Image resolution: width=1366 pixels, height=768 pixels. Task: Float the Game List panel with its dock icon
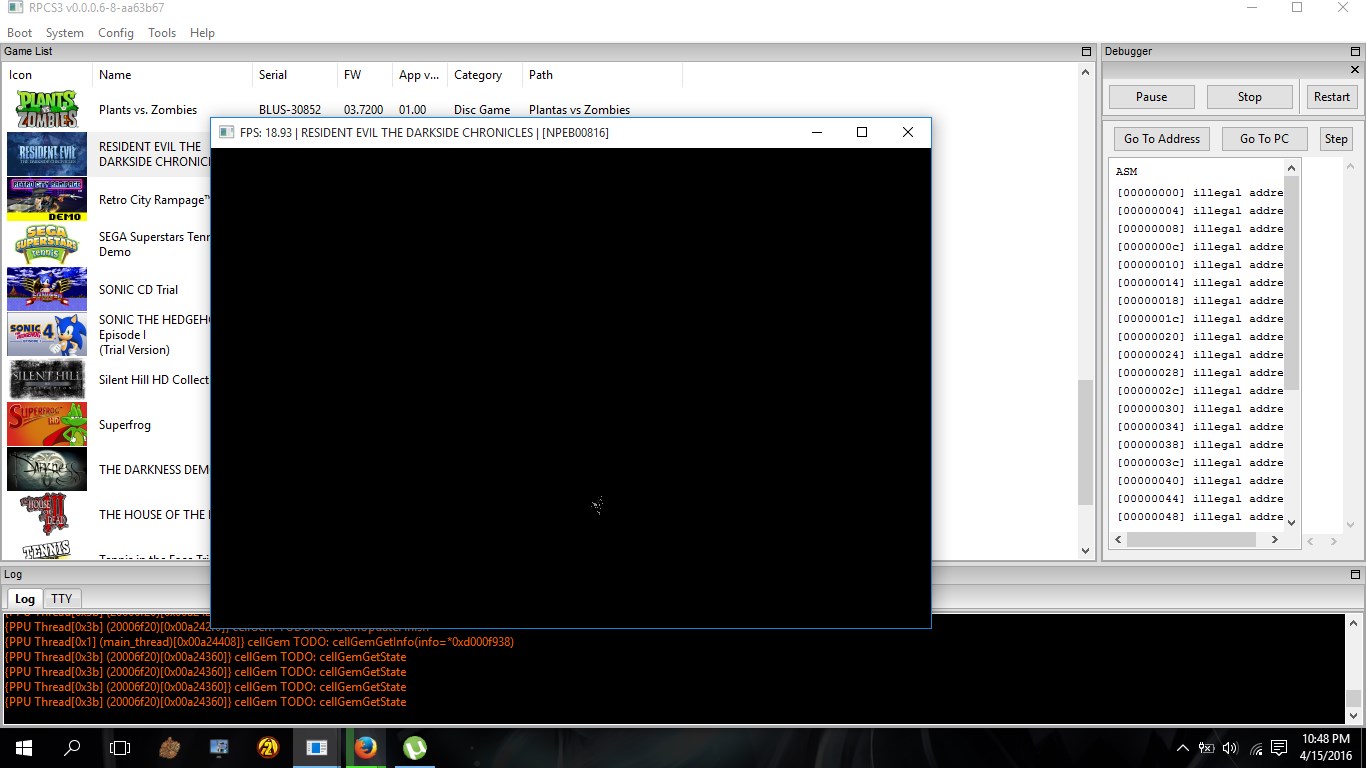tap(1086, 51)
